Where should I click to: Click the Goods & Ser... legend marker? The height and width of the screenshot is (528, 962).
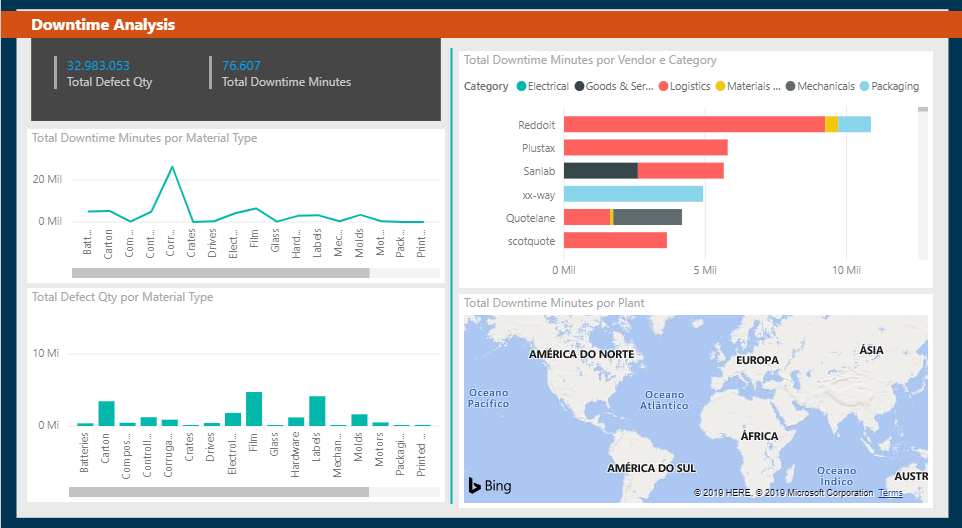(579, 87)
